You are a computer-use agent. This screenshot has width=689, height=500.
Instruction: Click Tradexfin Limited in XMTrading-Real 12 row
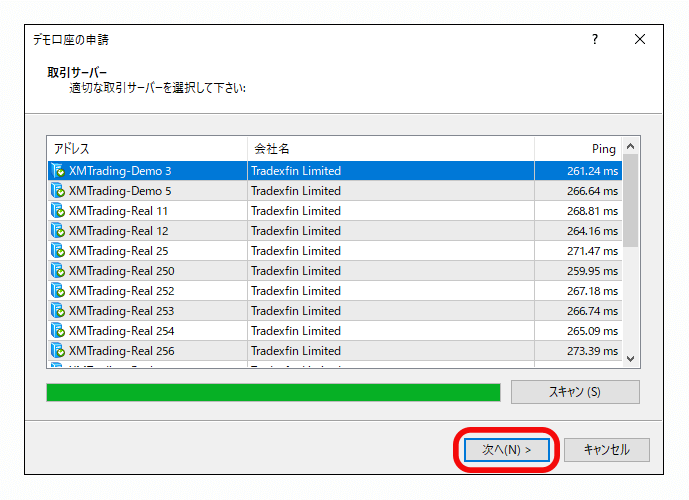tap(296, 231)
